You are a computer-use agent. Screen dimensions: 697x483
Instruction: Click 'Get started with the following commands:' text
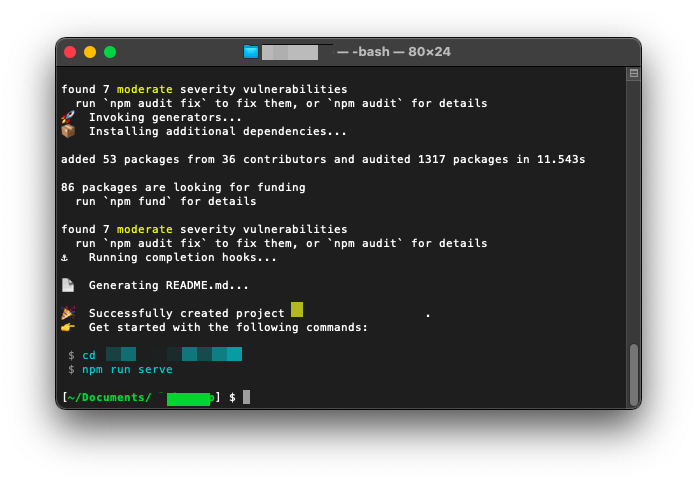click(x=228, y=327)
